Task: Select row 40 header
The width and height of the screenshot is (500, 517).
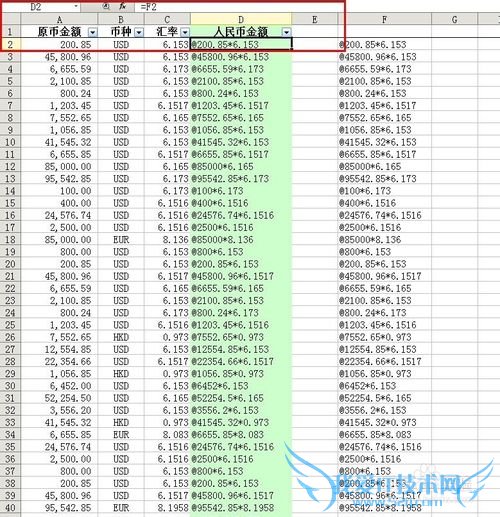Action: click(10, 508)
